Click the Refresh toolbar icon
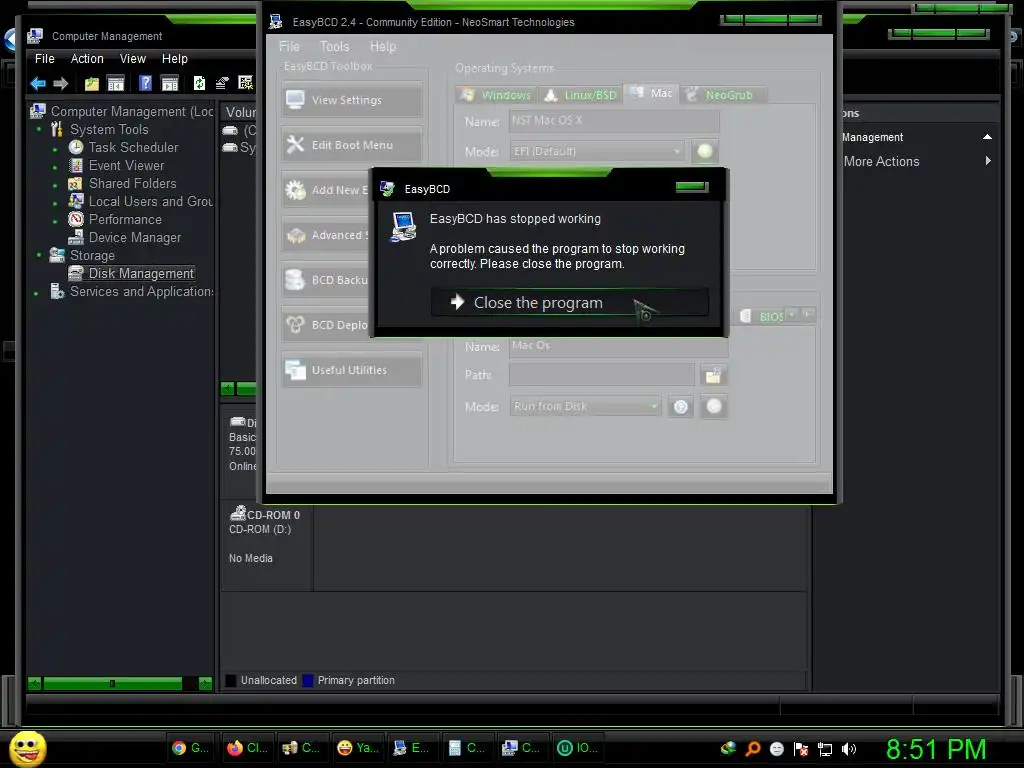 point(199,83)
